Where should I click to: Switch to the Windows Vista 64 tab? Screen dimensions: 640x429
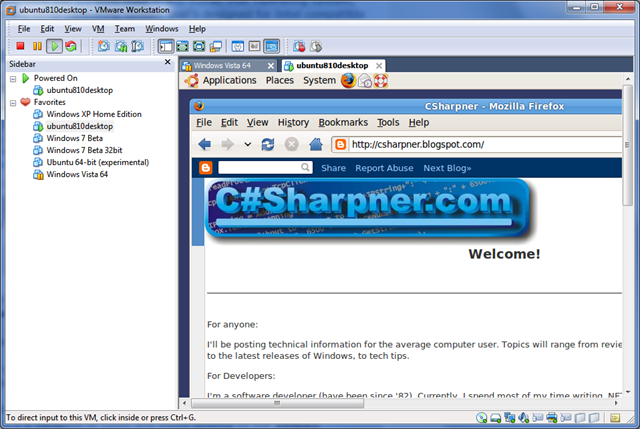pos(222,66)
